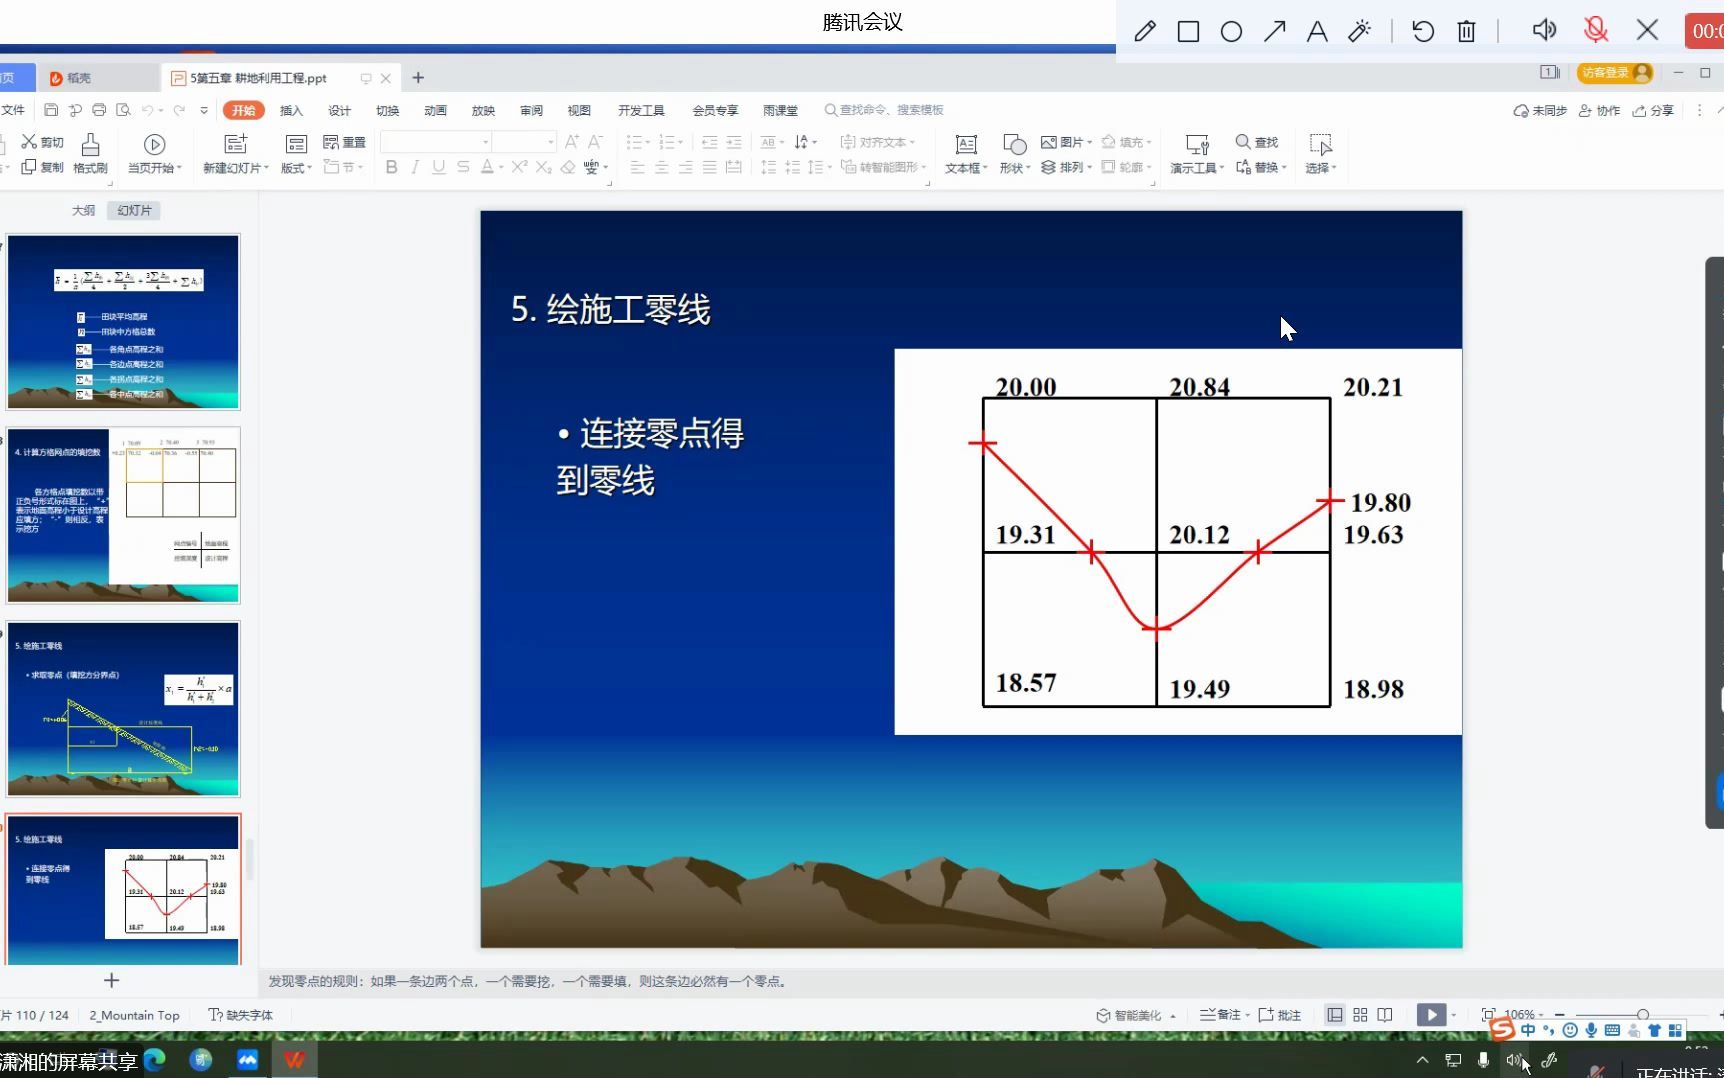Select the format painter (格式刷)

90,154
